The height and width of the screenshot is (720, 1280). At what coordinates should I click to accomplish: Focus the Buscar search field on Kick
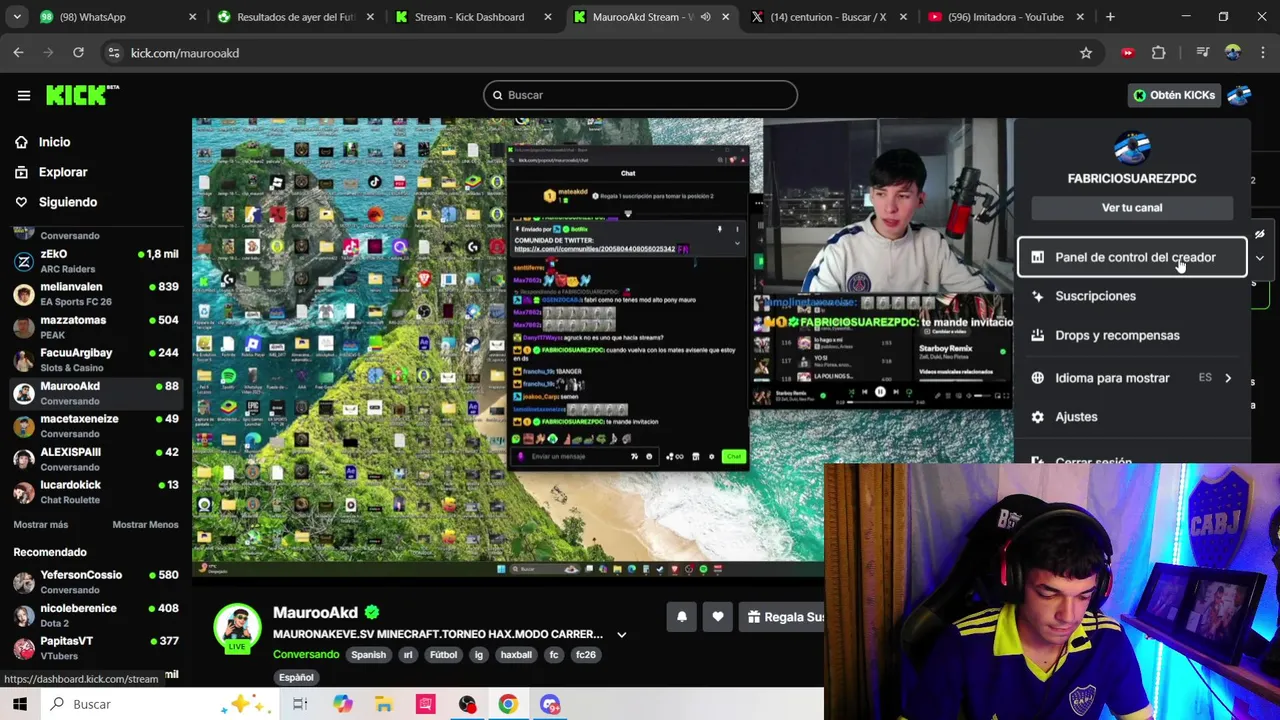(x=640, y=95)
